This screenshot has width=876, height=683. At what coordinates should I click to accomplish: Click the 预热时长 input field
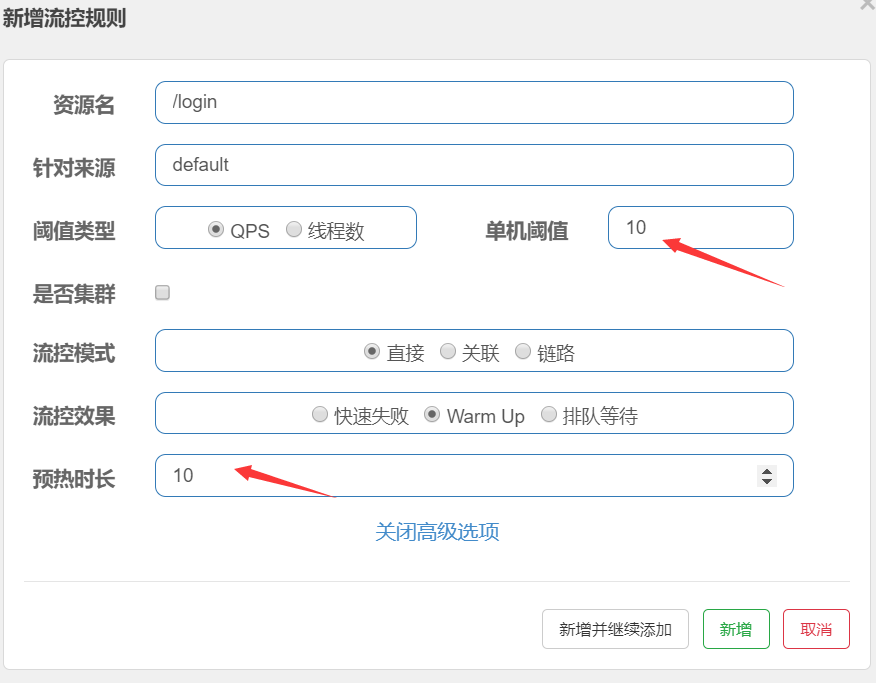(x=474, y=476)
